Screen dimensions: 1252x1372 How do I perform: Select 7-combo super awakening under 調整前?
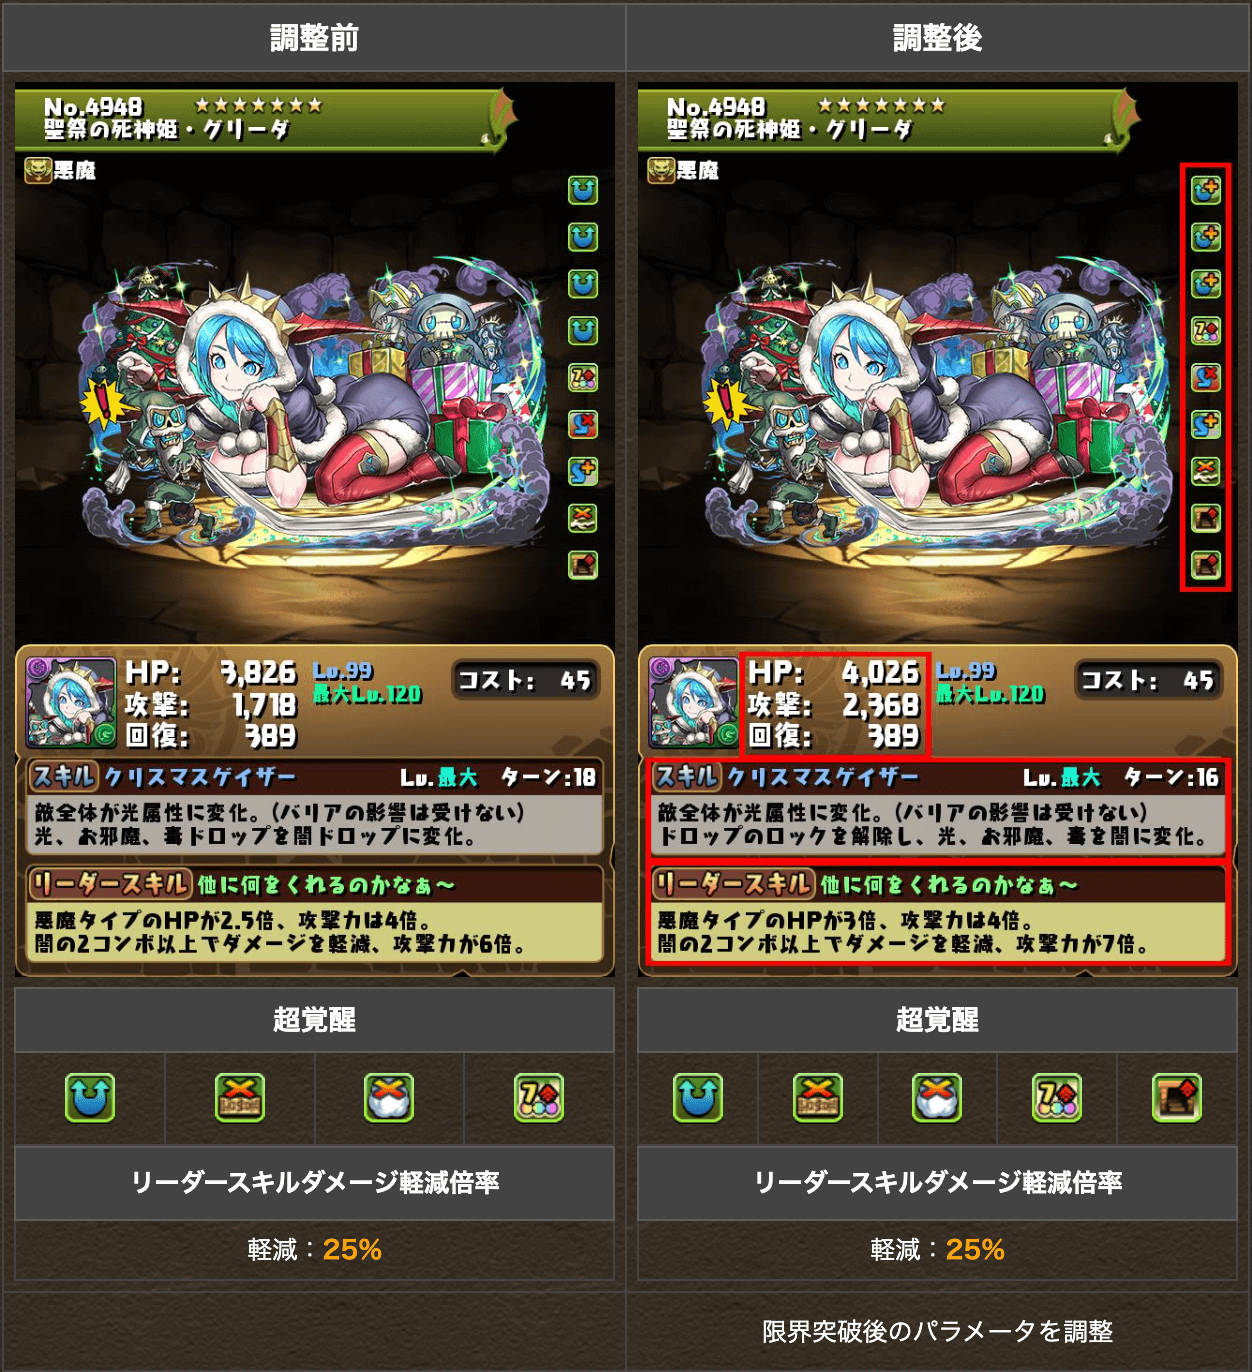[539, 1097]
